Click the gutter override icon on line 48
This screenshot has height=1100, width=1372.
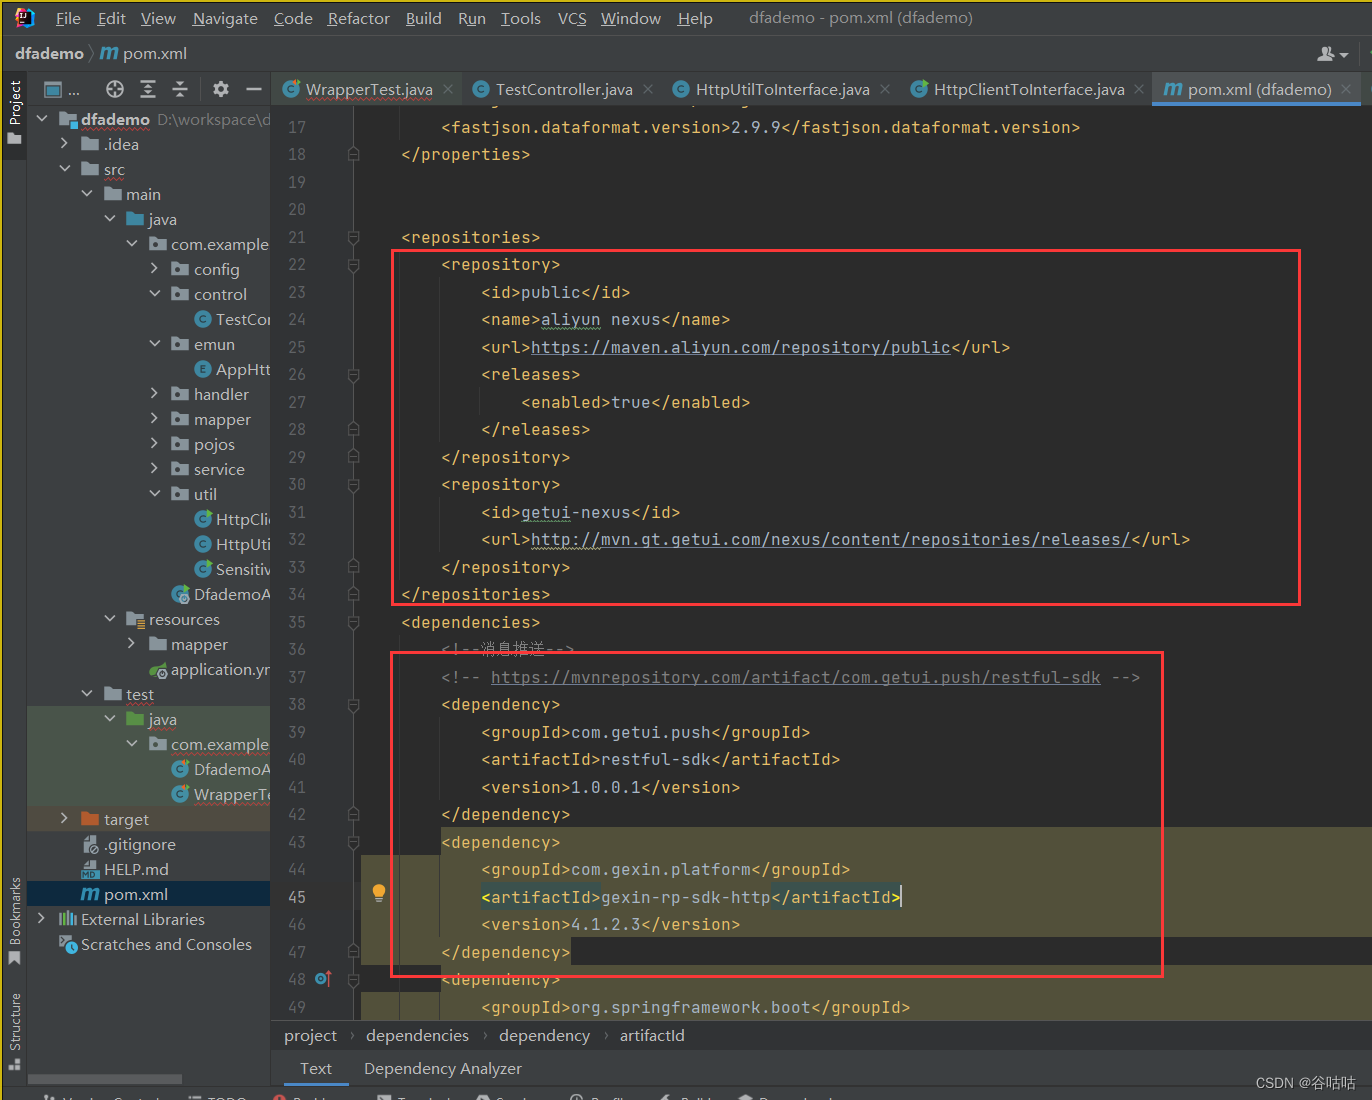[323, 979]
